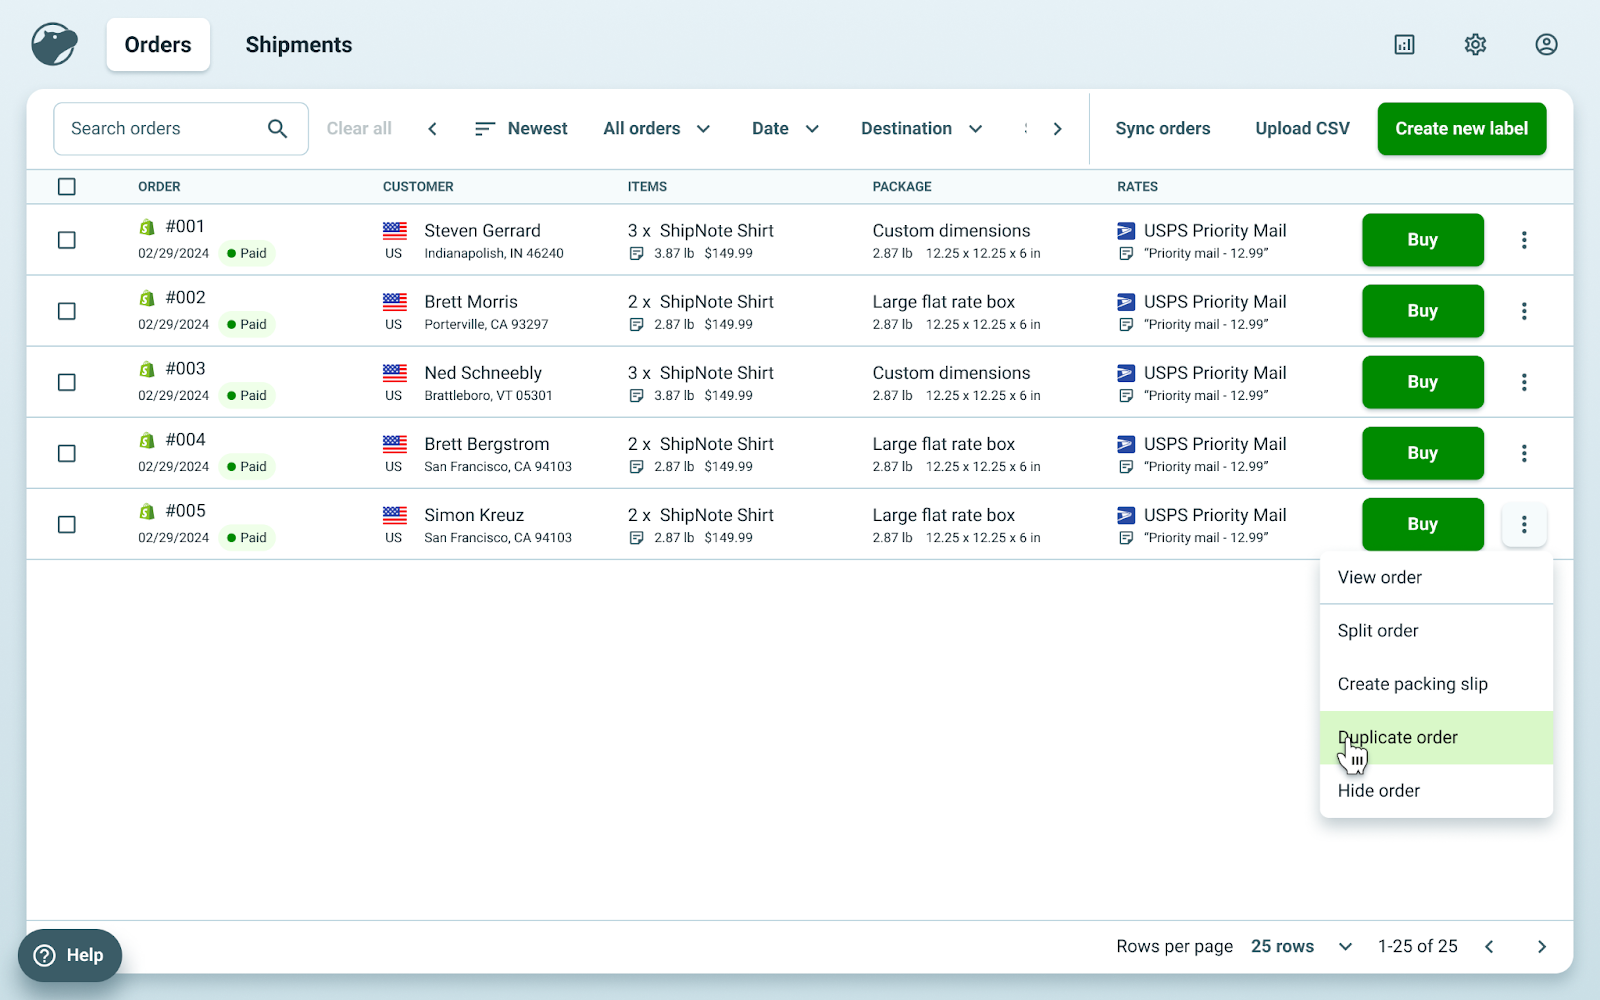The width and height of the screenshot is (1600, 1000).
Task: Buy label for order #003
Action: pyautogui.click(x=1423, y=382)
